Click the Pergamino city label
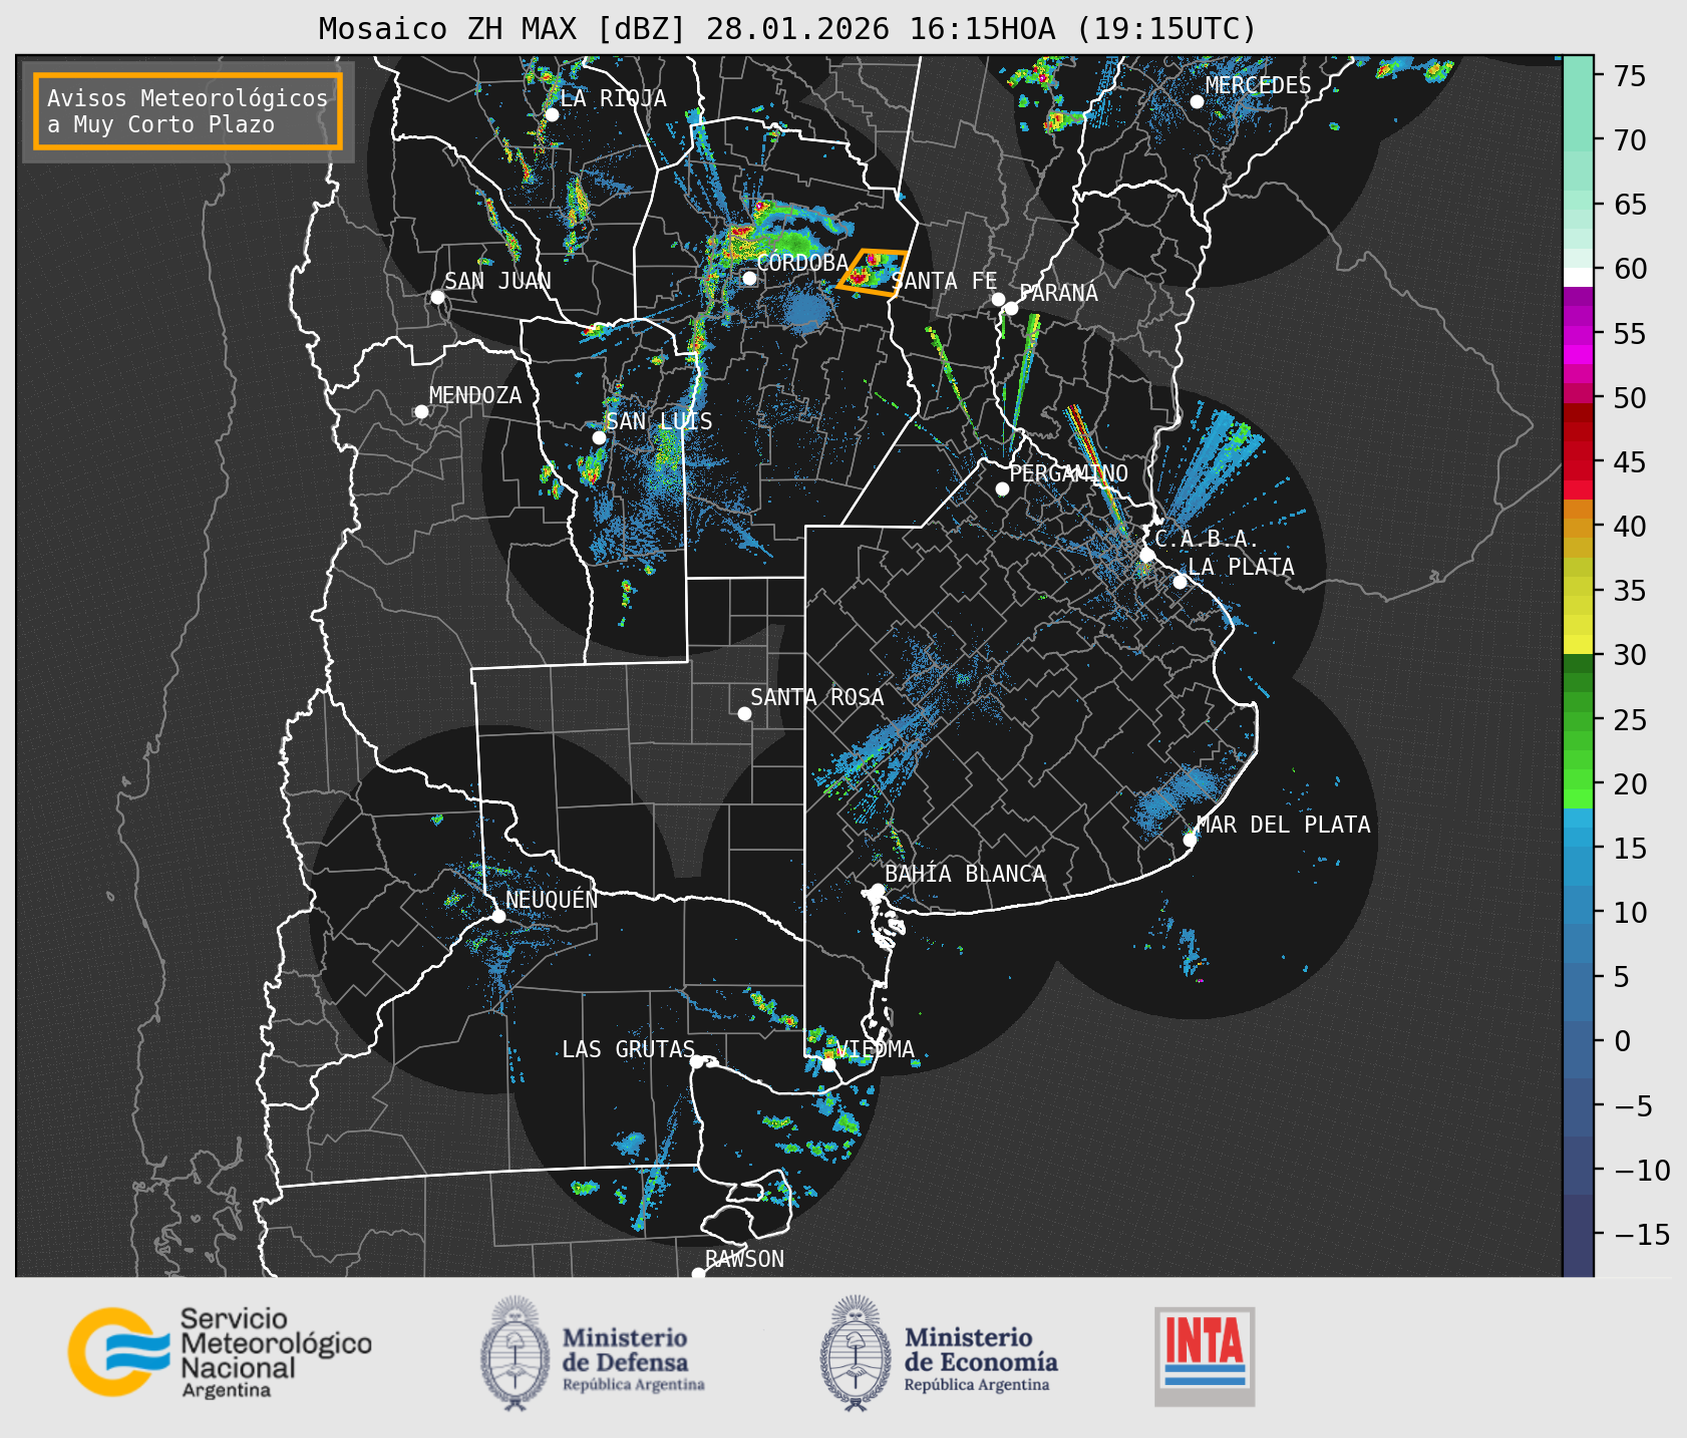The image size is (1687, 1438). click(x=1068, y=473)
